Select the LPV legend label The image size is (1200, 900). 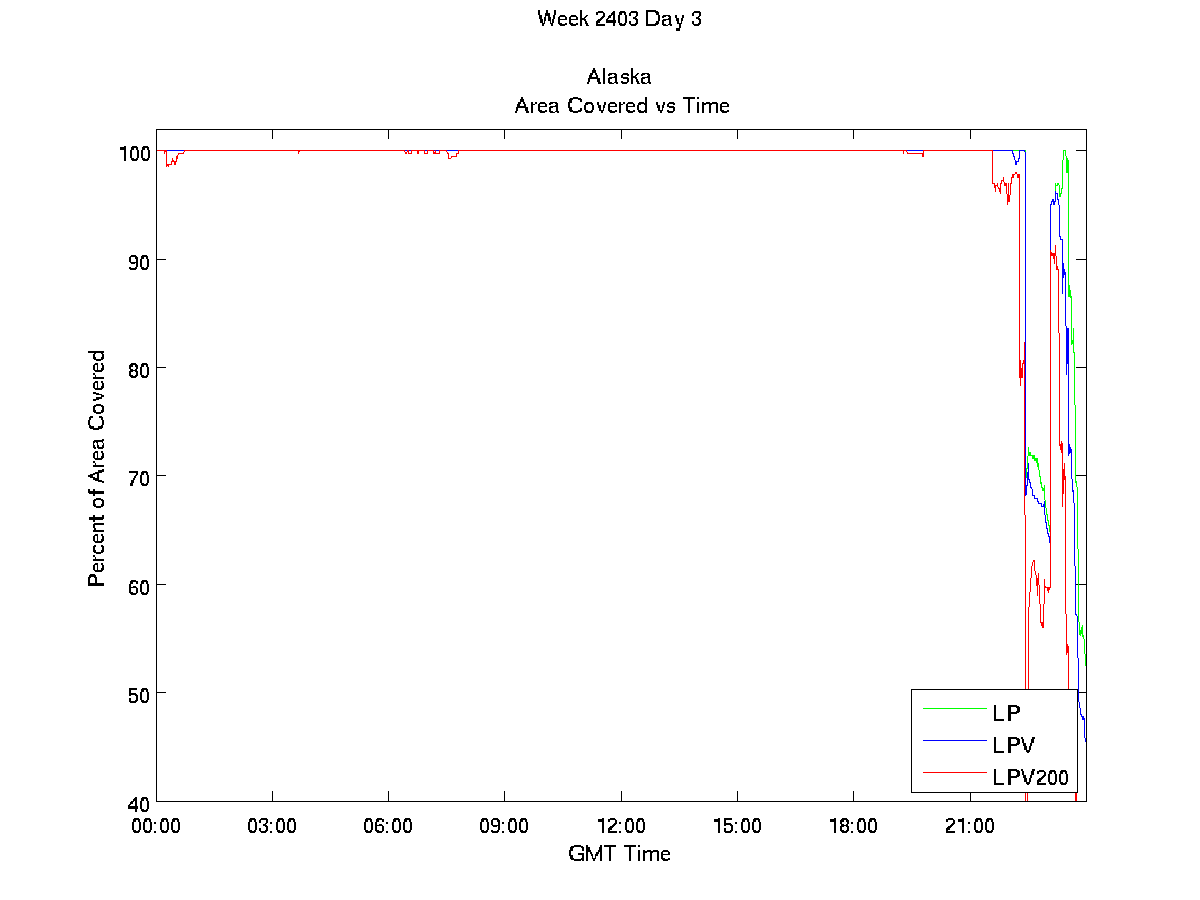tap(1015, 745)
